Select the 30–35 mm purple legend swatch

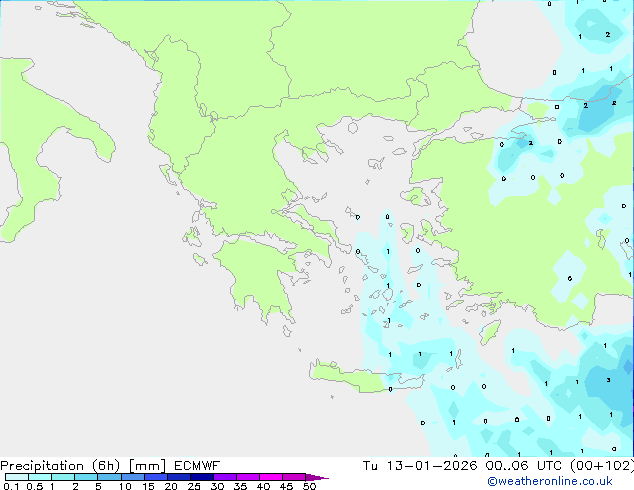tap(225, 477)
